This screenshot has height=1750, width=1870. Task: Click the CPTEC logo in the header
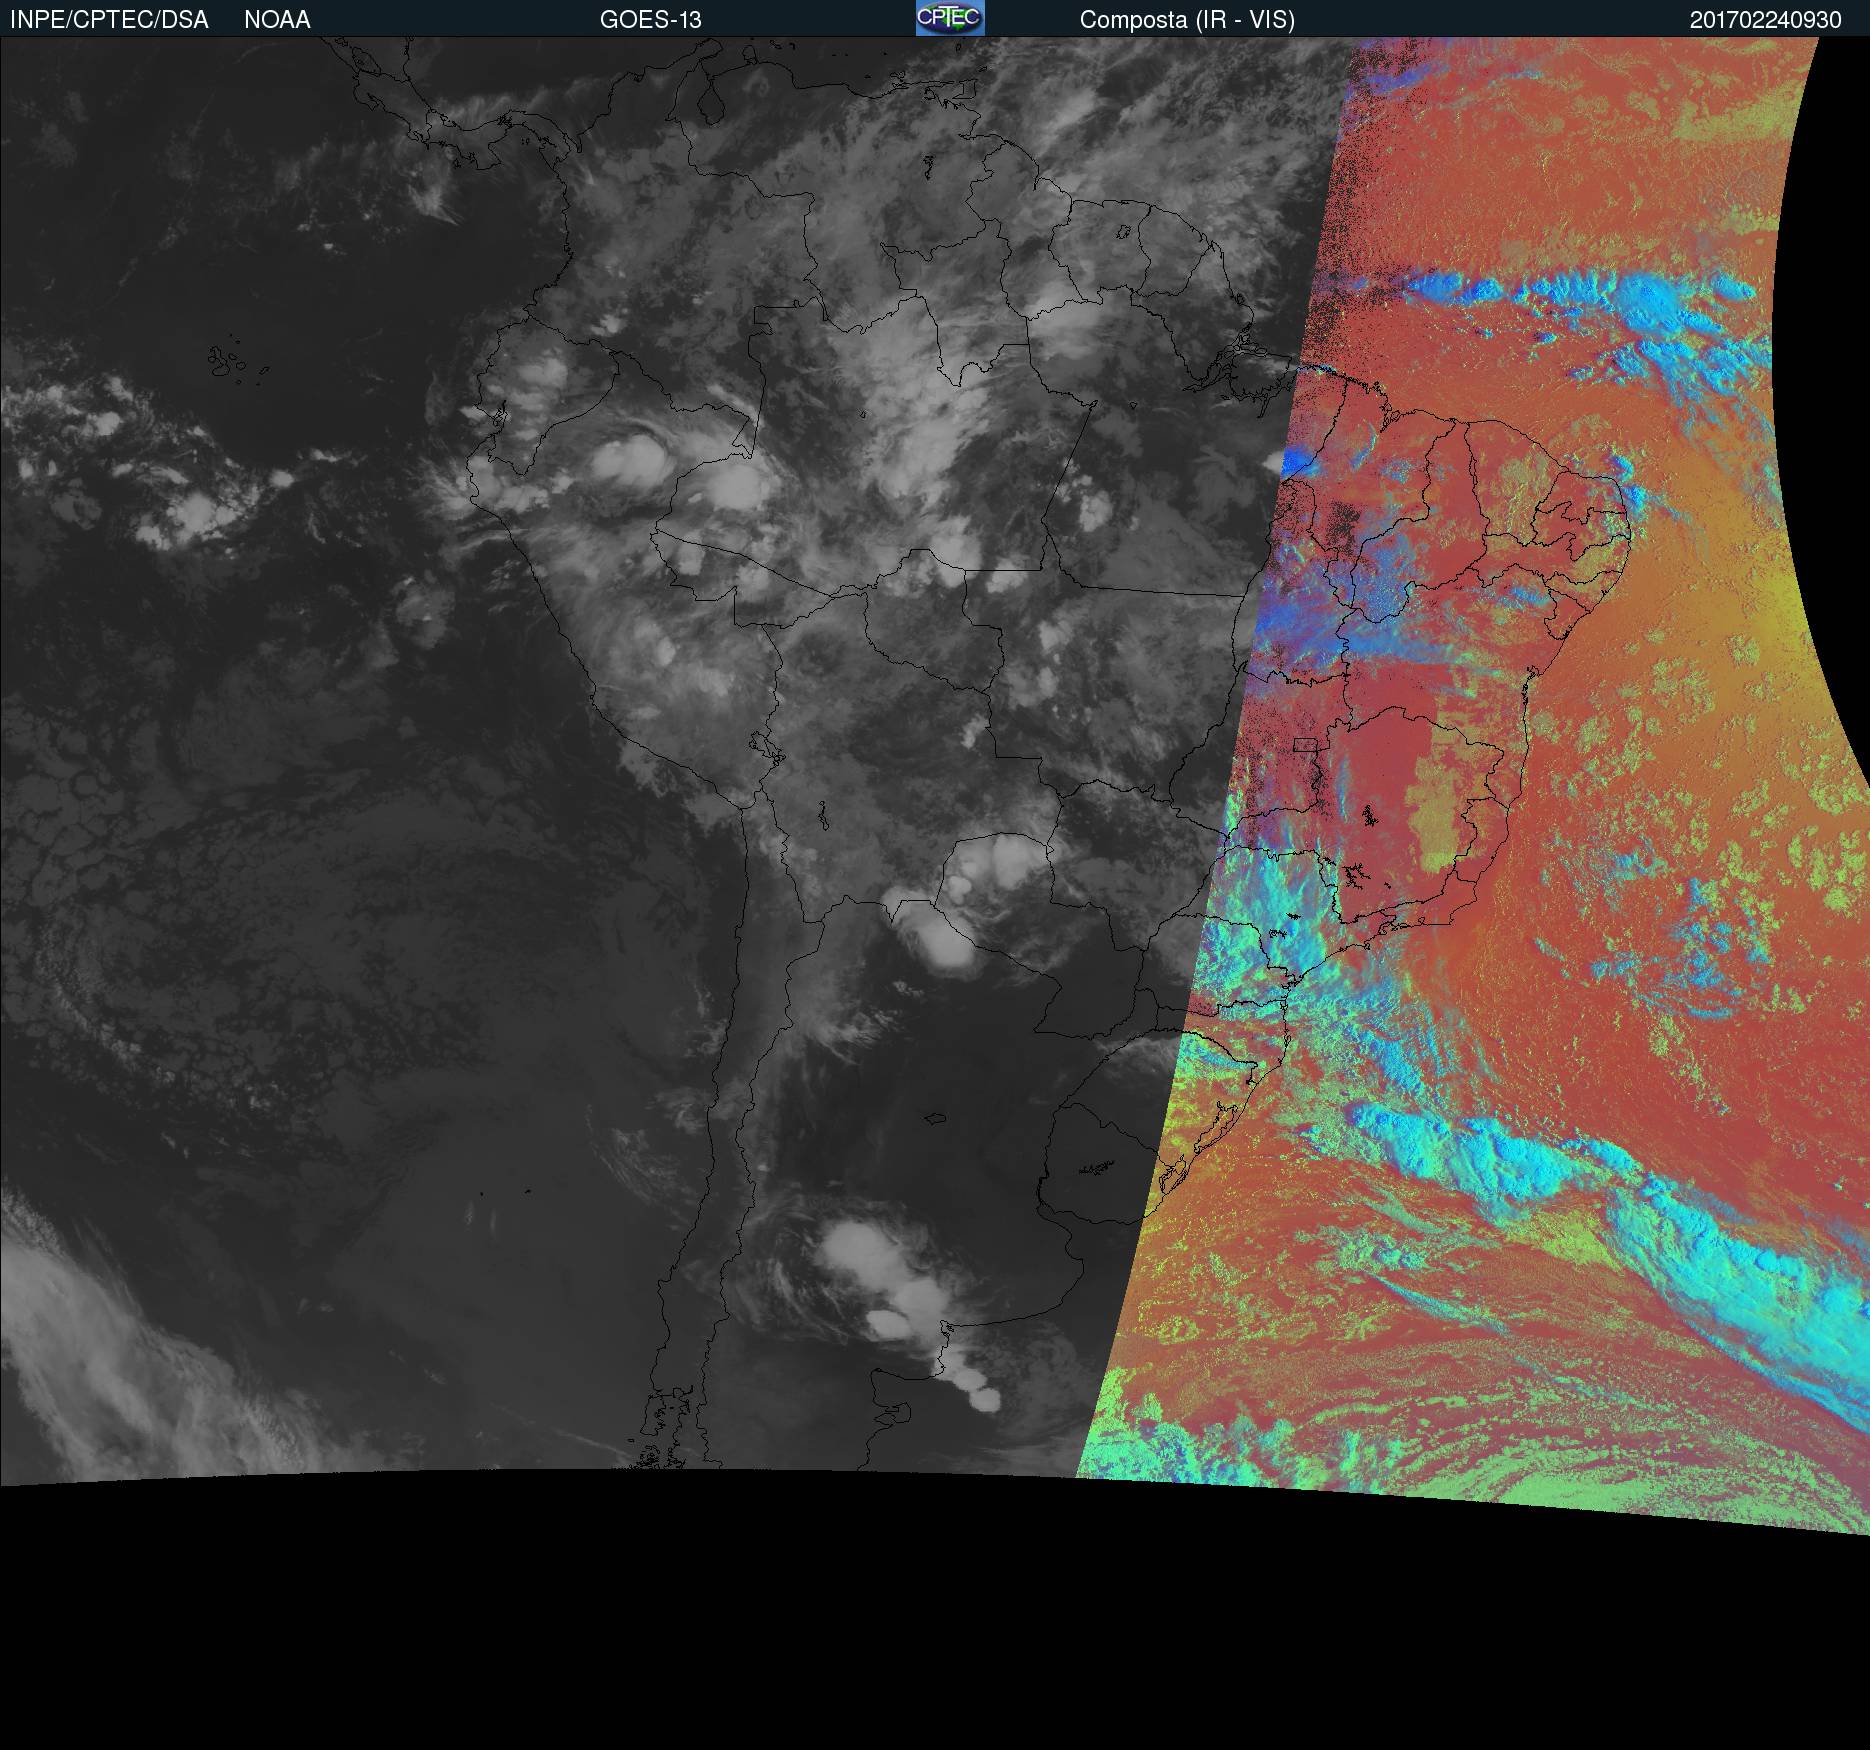(950, 18)
